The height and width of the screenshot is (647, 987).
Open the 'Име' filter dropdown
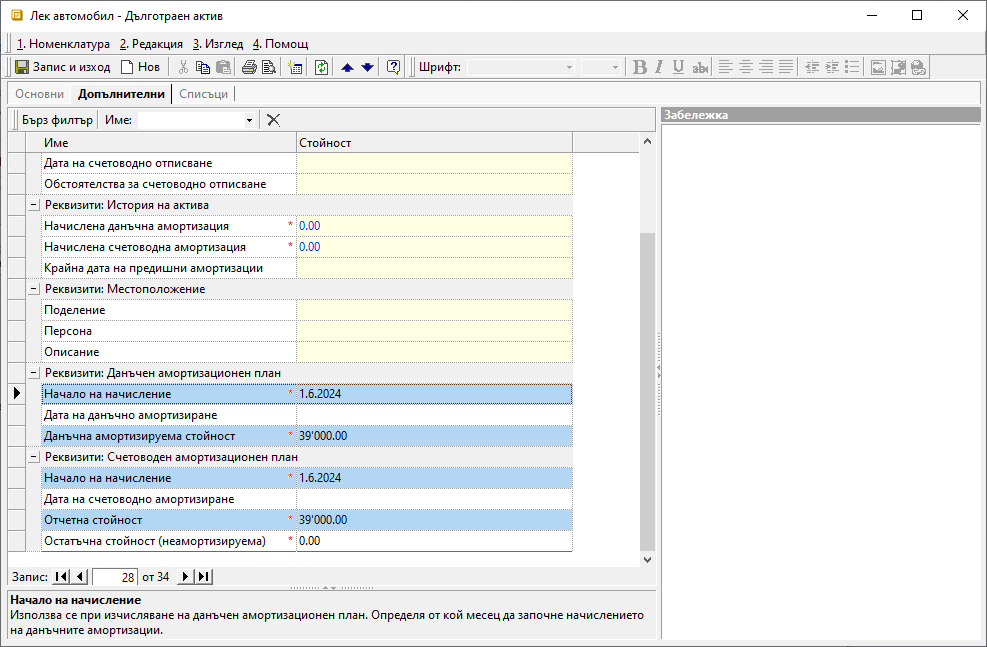click(249, 120)
